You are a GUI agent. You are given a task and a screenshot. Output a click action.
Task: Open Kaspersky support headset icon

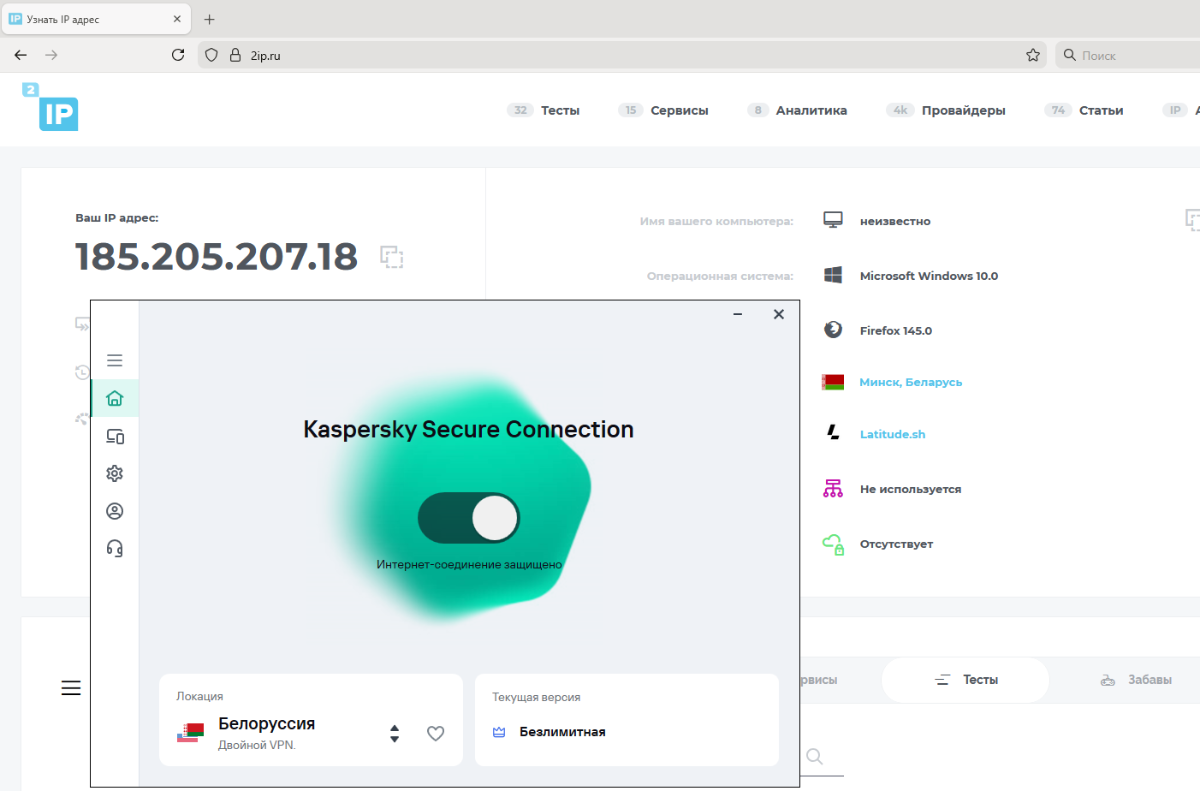pyautogui.click(x=114, y=548)
